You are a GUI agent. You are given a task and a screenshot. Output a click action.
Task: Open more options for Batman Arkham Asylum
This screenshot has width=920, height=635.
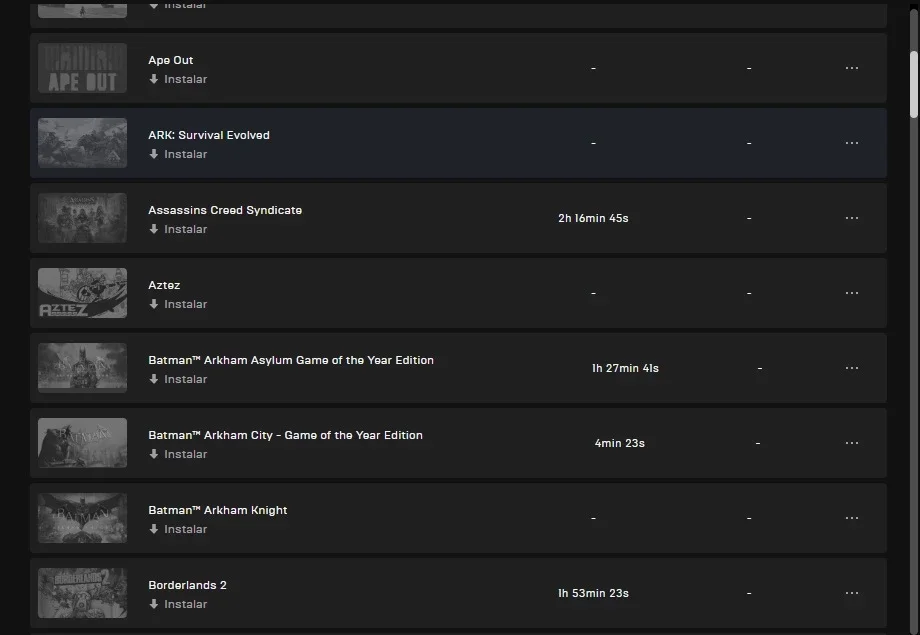(851, 368)
